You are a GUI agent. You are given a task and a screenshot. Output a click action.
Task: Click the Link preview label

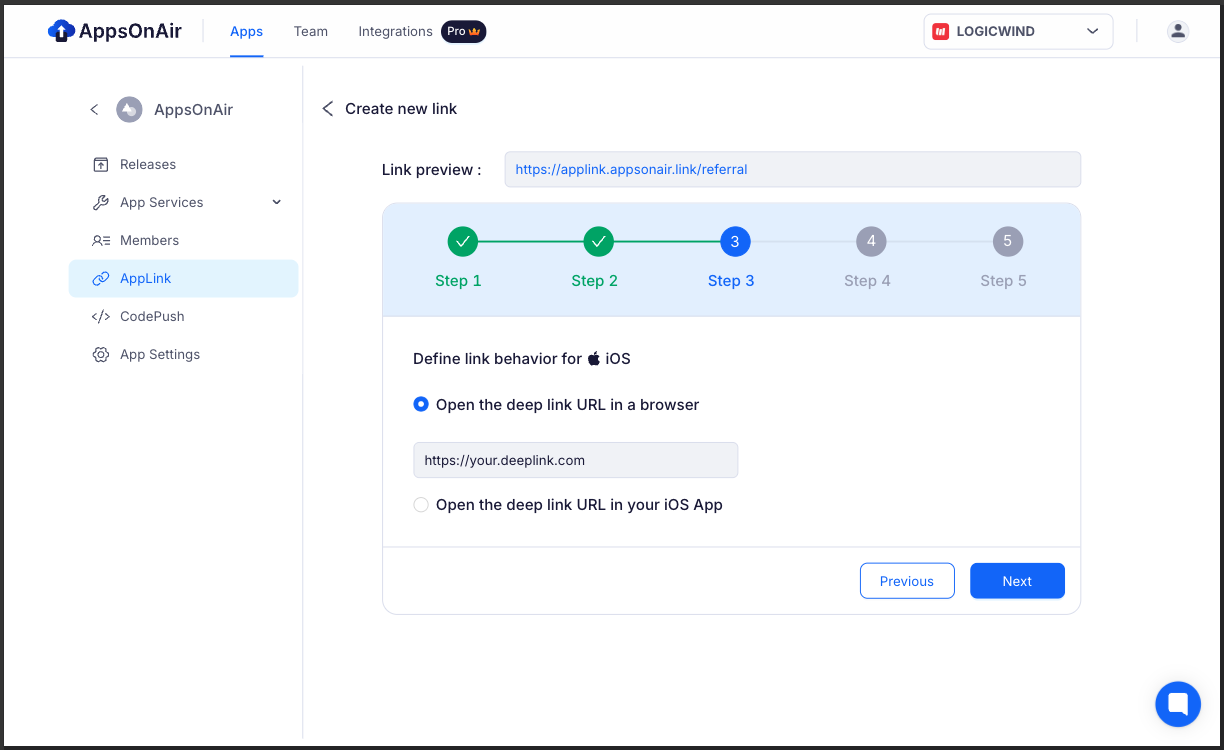pos(431,170)
